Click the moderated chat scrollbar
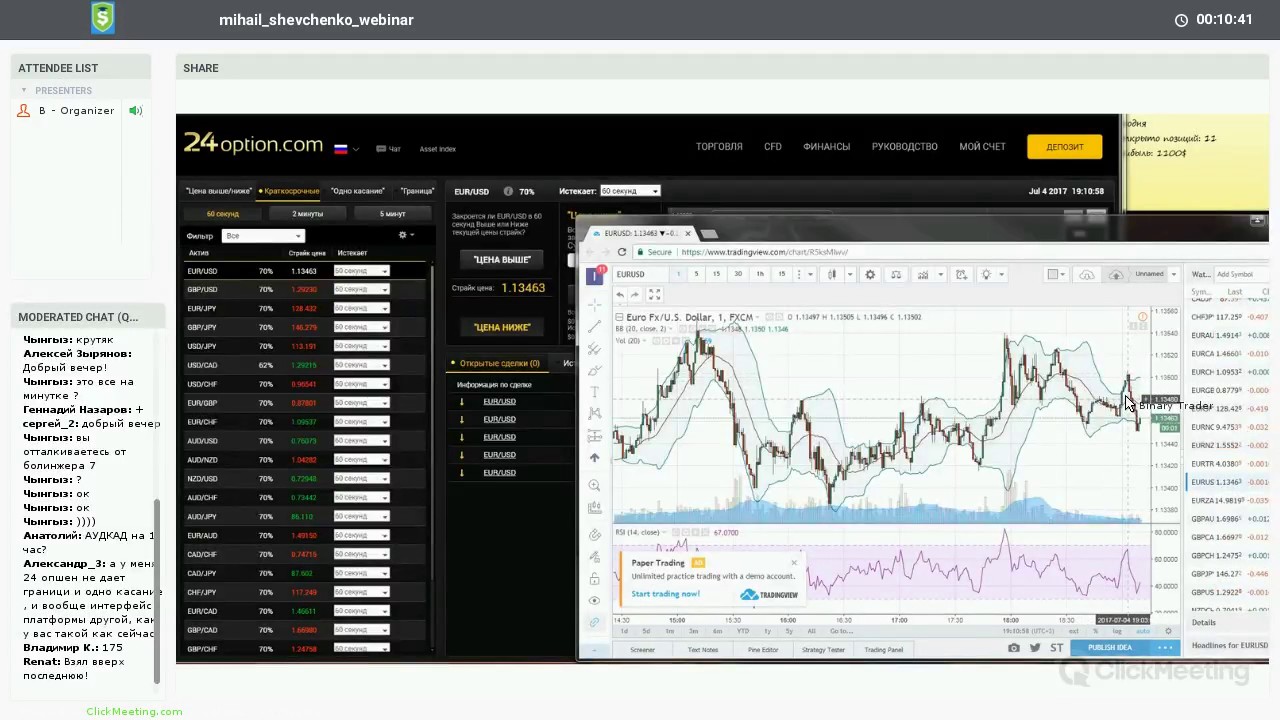The height and width of the screenshot is (720, 1280). (157, 590)
